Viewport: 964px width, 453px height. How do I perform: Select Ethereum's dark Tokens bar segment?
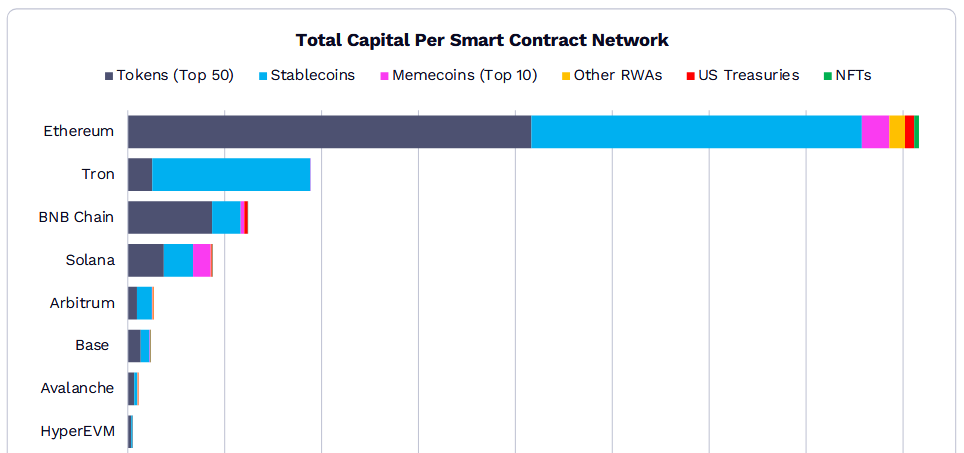(330, 132)
